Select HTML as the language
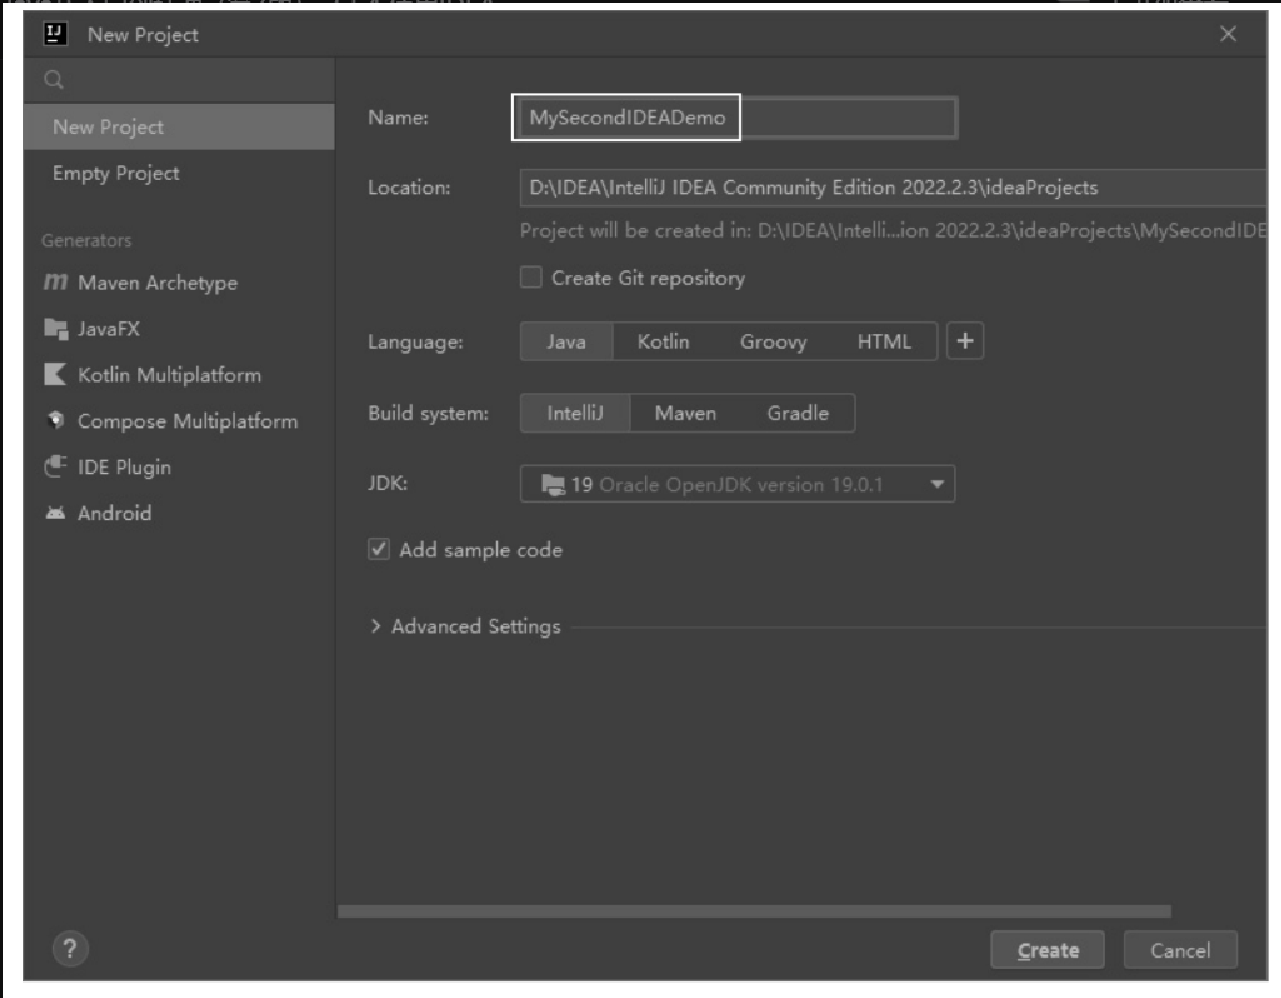The image size is (1281, 998). click(x=884, y=341)
